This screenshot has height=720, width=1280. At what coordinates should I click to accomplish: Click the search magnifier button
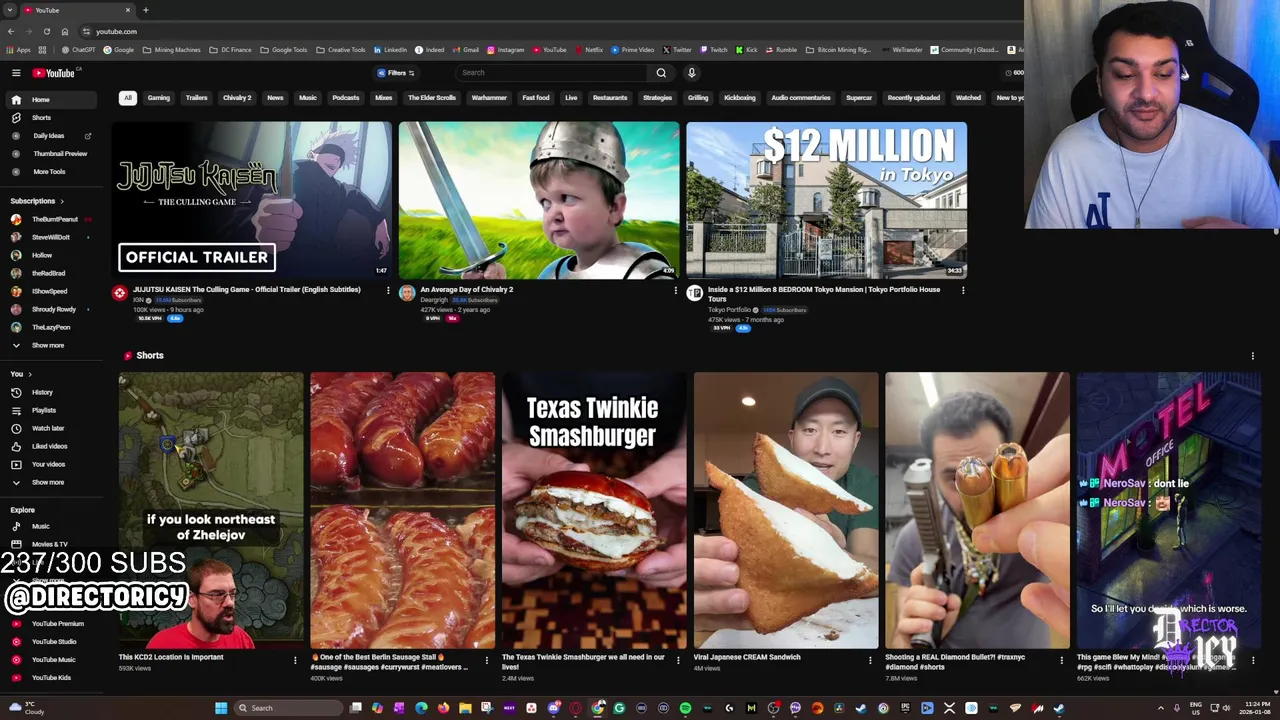[661, 73]
